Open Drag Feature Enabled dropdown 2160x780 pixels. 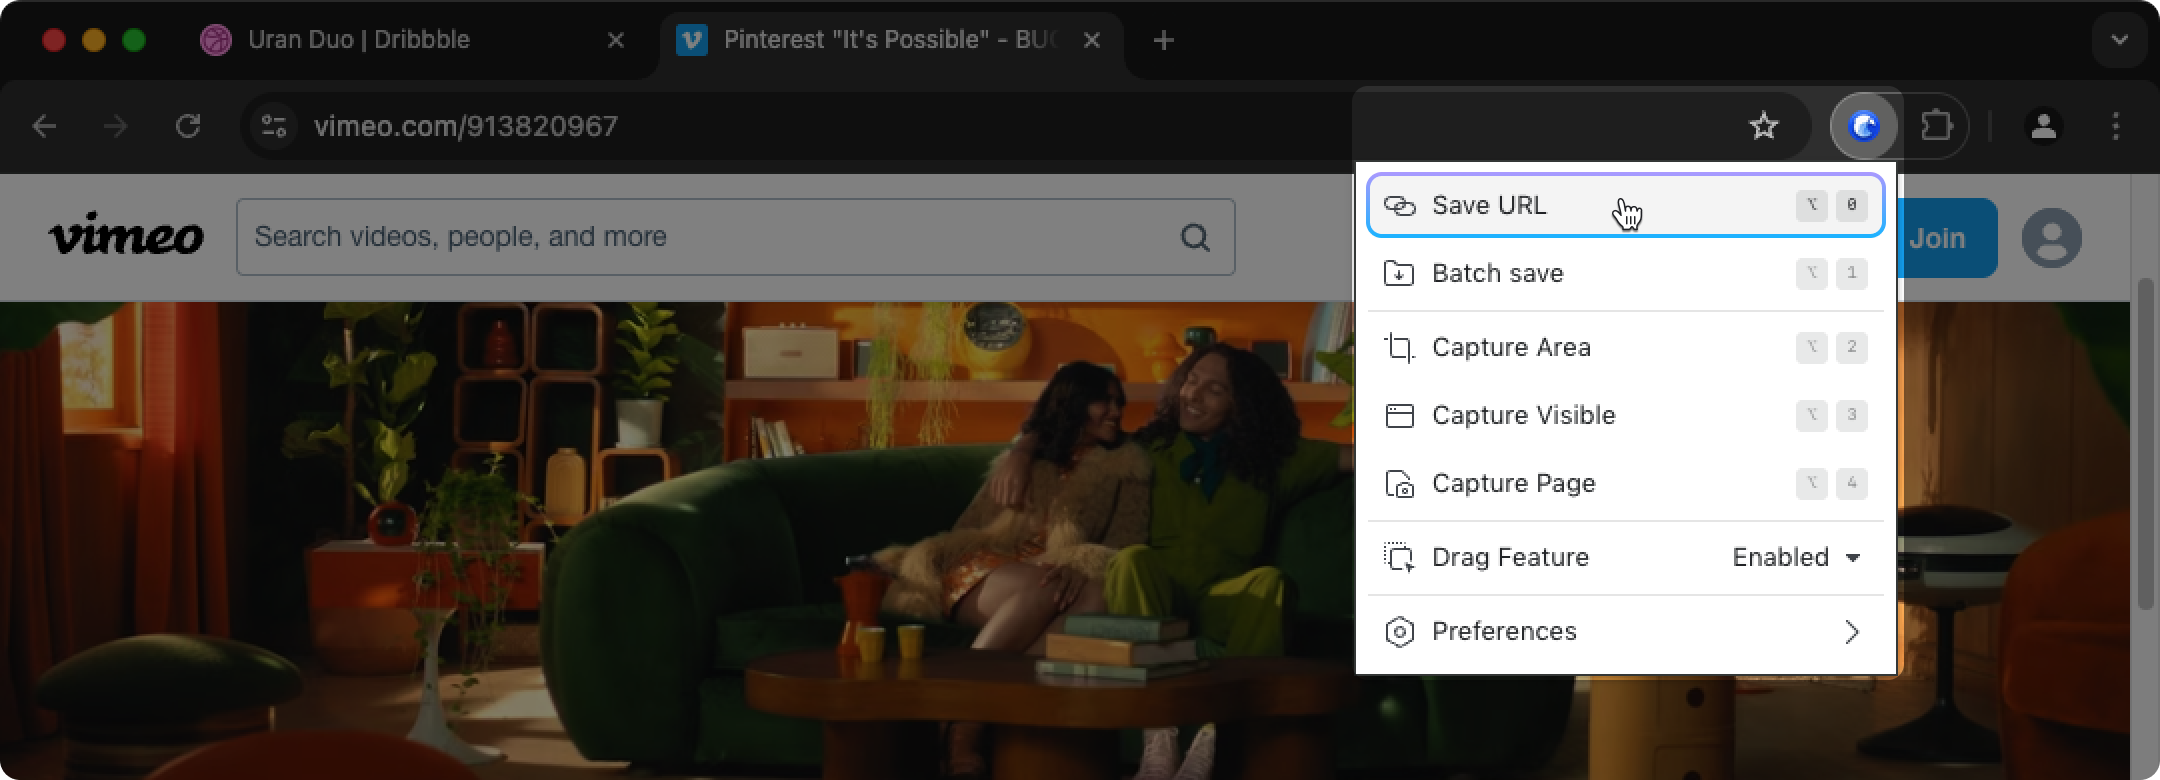[1796, 557]
